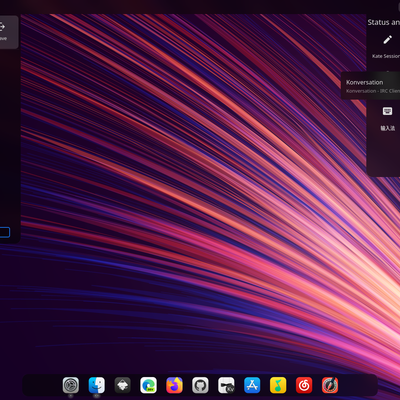
Task: Open the Kvantum icon with KV badge
Action: [x=226, y=385]
